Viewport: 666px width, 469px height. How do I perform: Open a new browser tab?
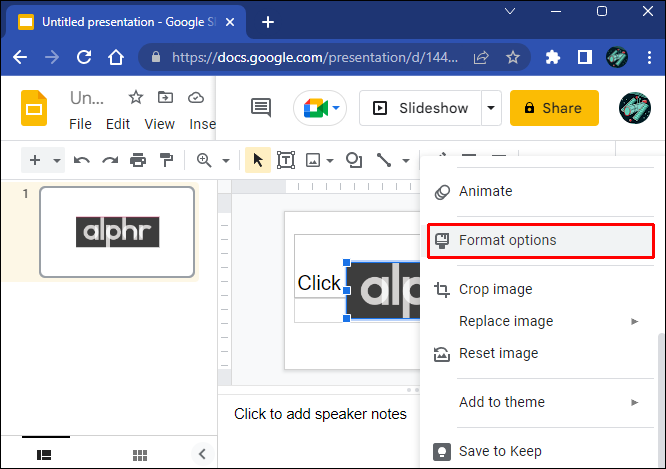tap(268, 22)
